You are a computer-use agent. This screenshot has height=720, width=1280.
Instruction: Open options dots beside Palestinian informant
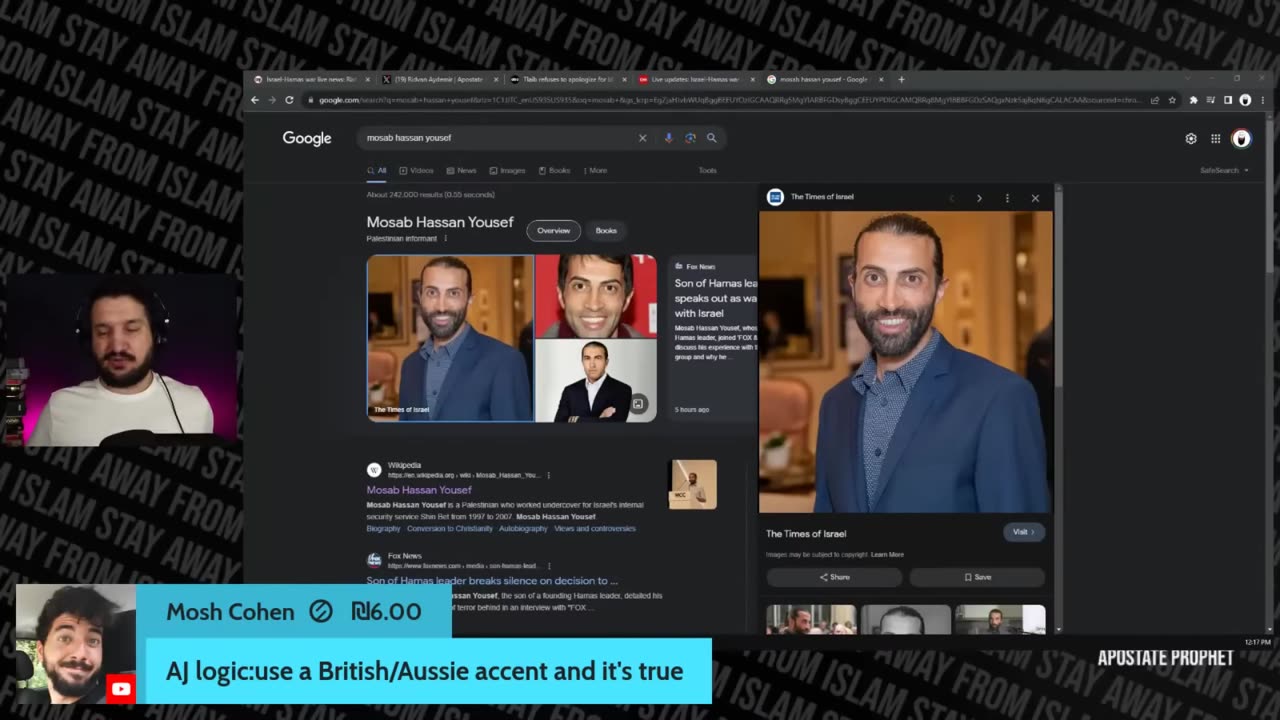(445, 239)
